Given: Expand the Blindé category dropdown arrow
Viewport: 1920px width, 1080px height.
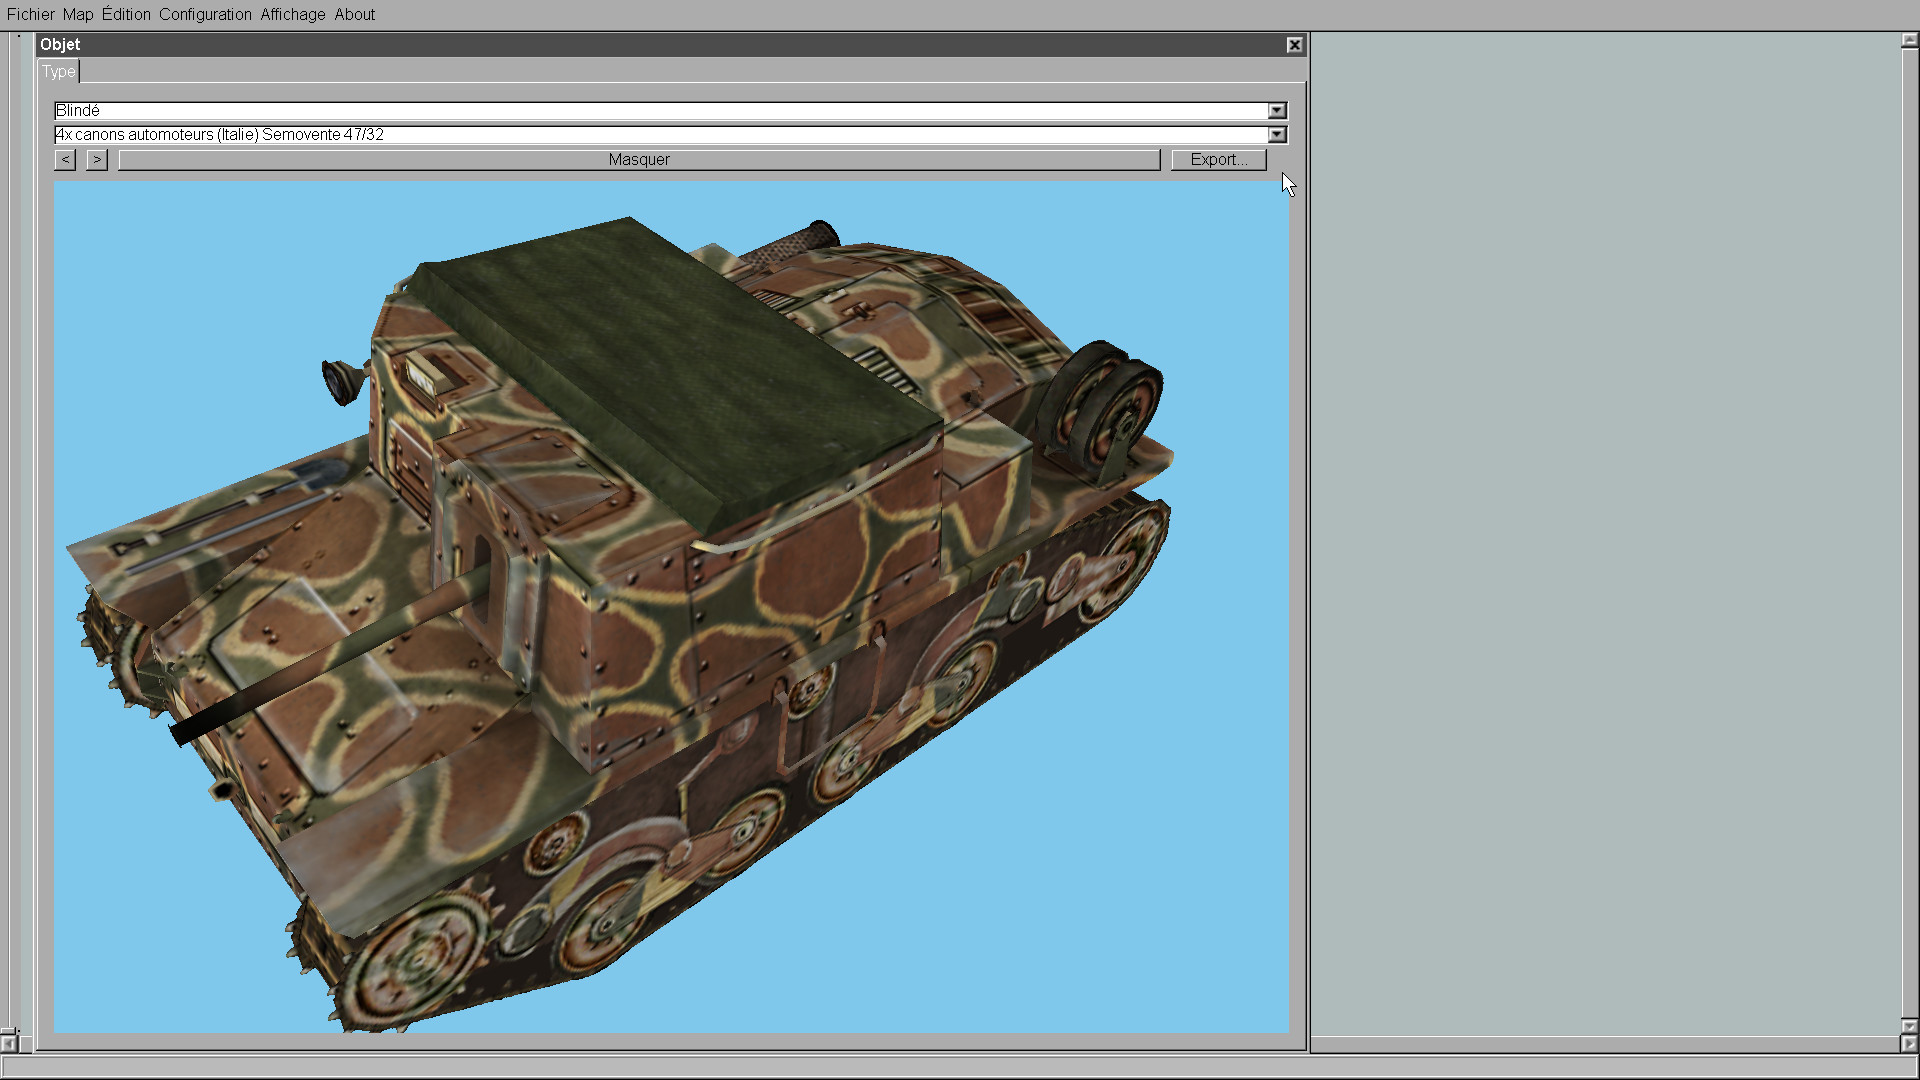Looking at the screenshot, I should click(x=1277, y=111).
